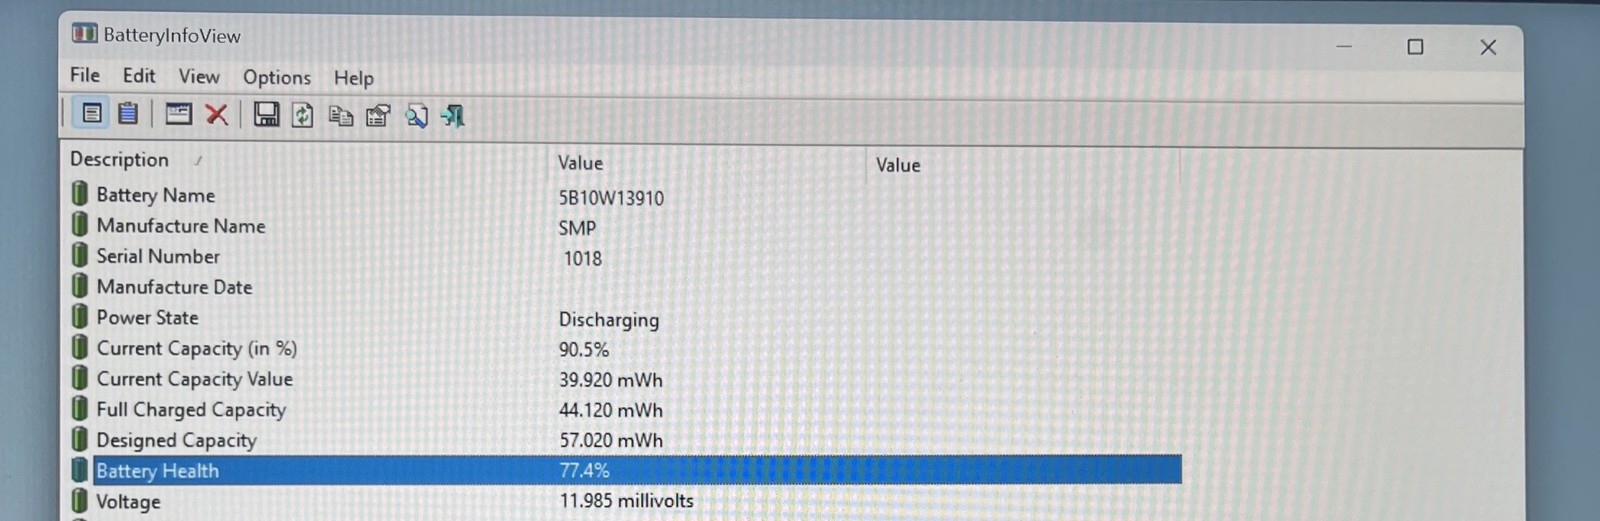Image resolution: width=1600 pixels, height=521 pixels.
Task: Switch to Show Battery Log view
Action: click(x=128, y=114)
